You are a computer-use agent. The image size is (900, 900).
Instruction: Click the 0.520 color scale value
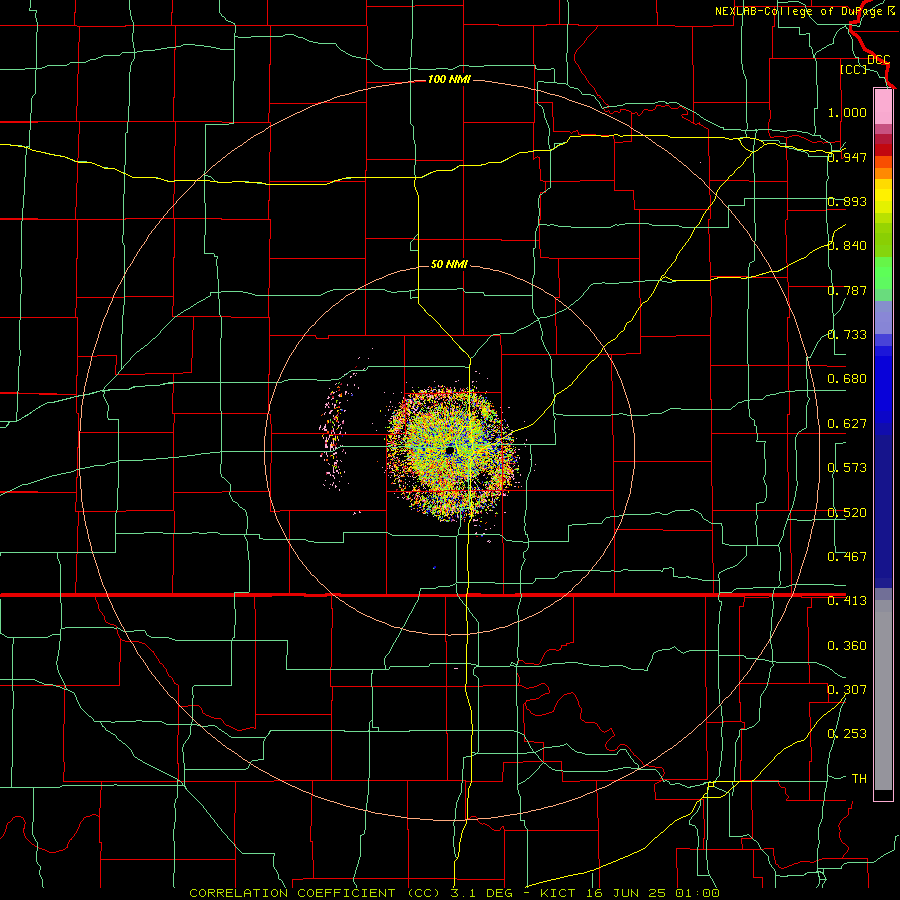click(x=847, y=513)
